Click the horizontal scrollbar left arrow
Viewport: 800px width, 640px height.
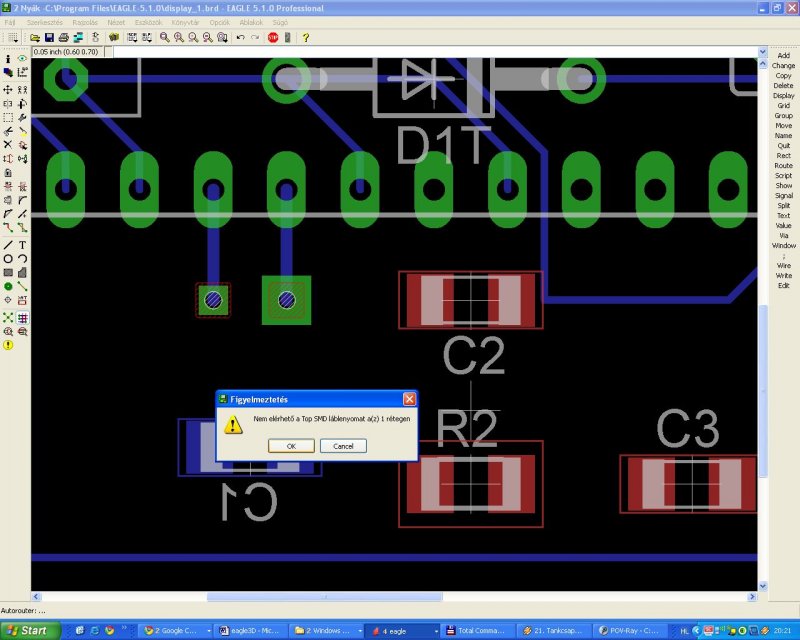[x=36, y=597]
